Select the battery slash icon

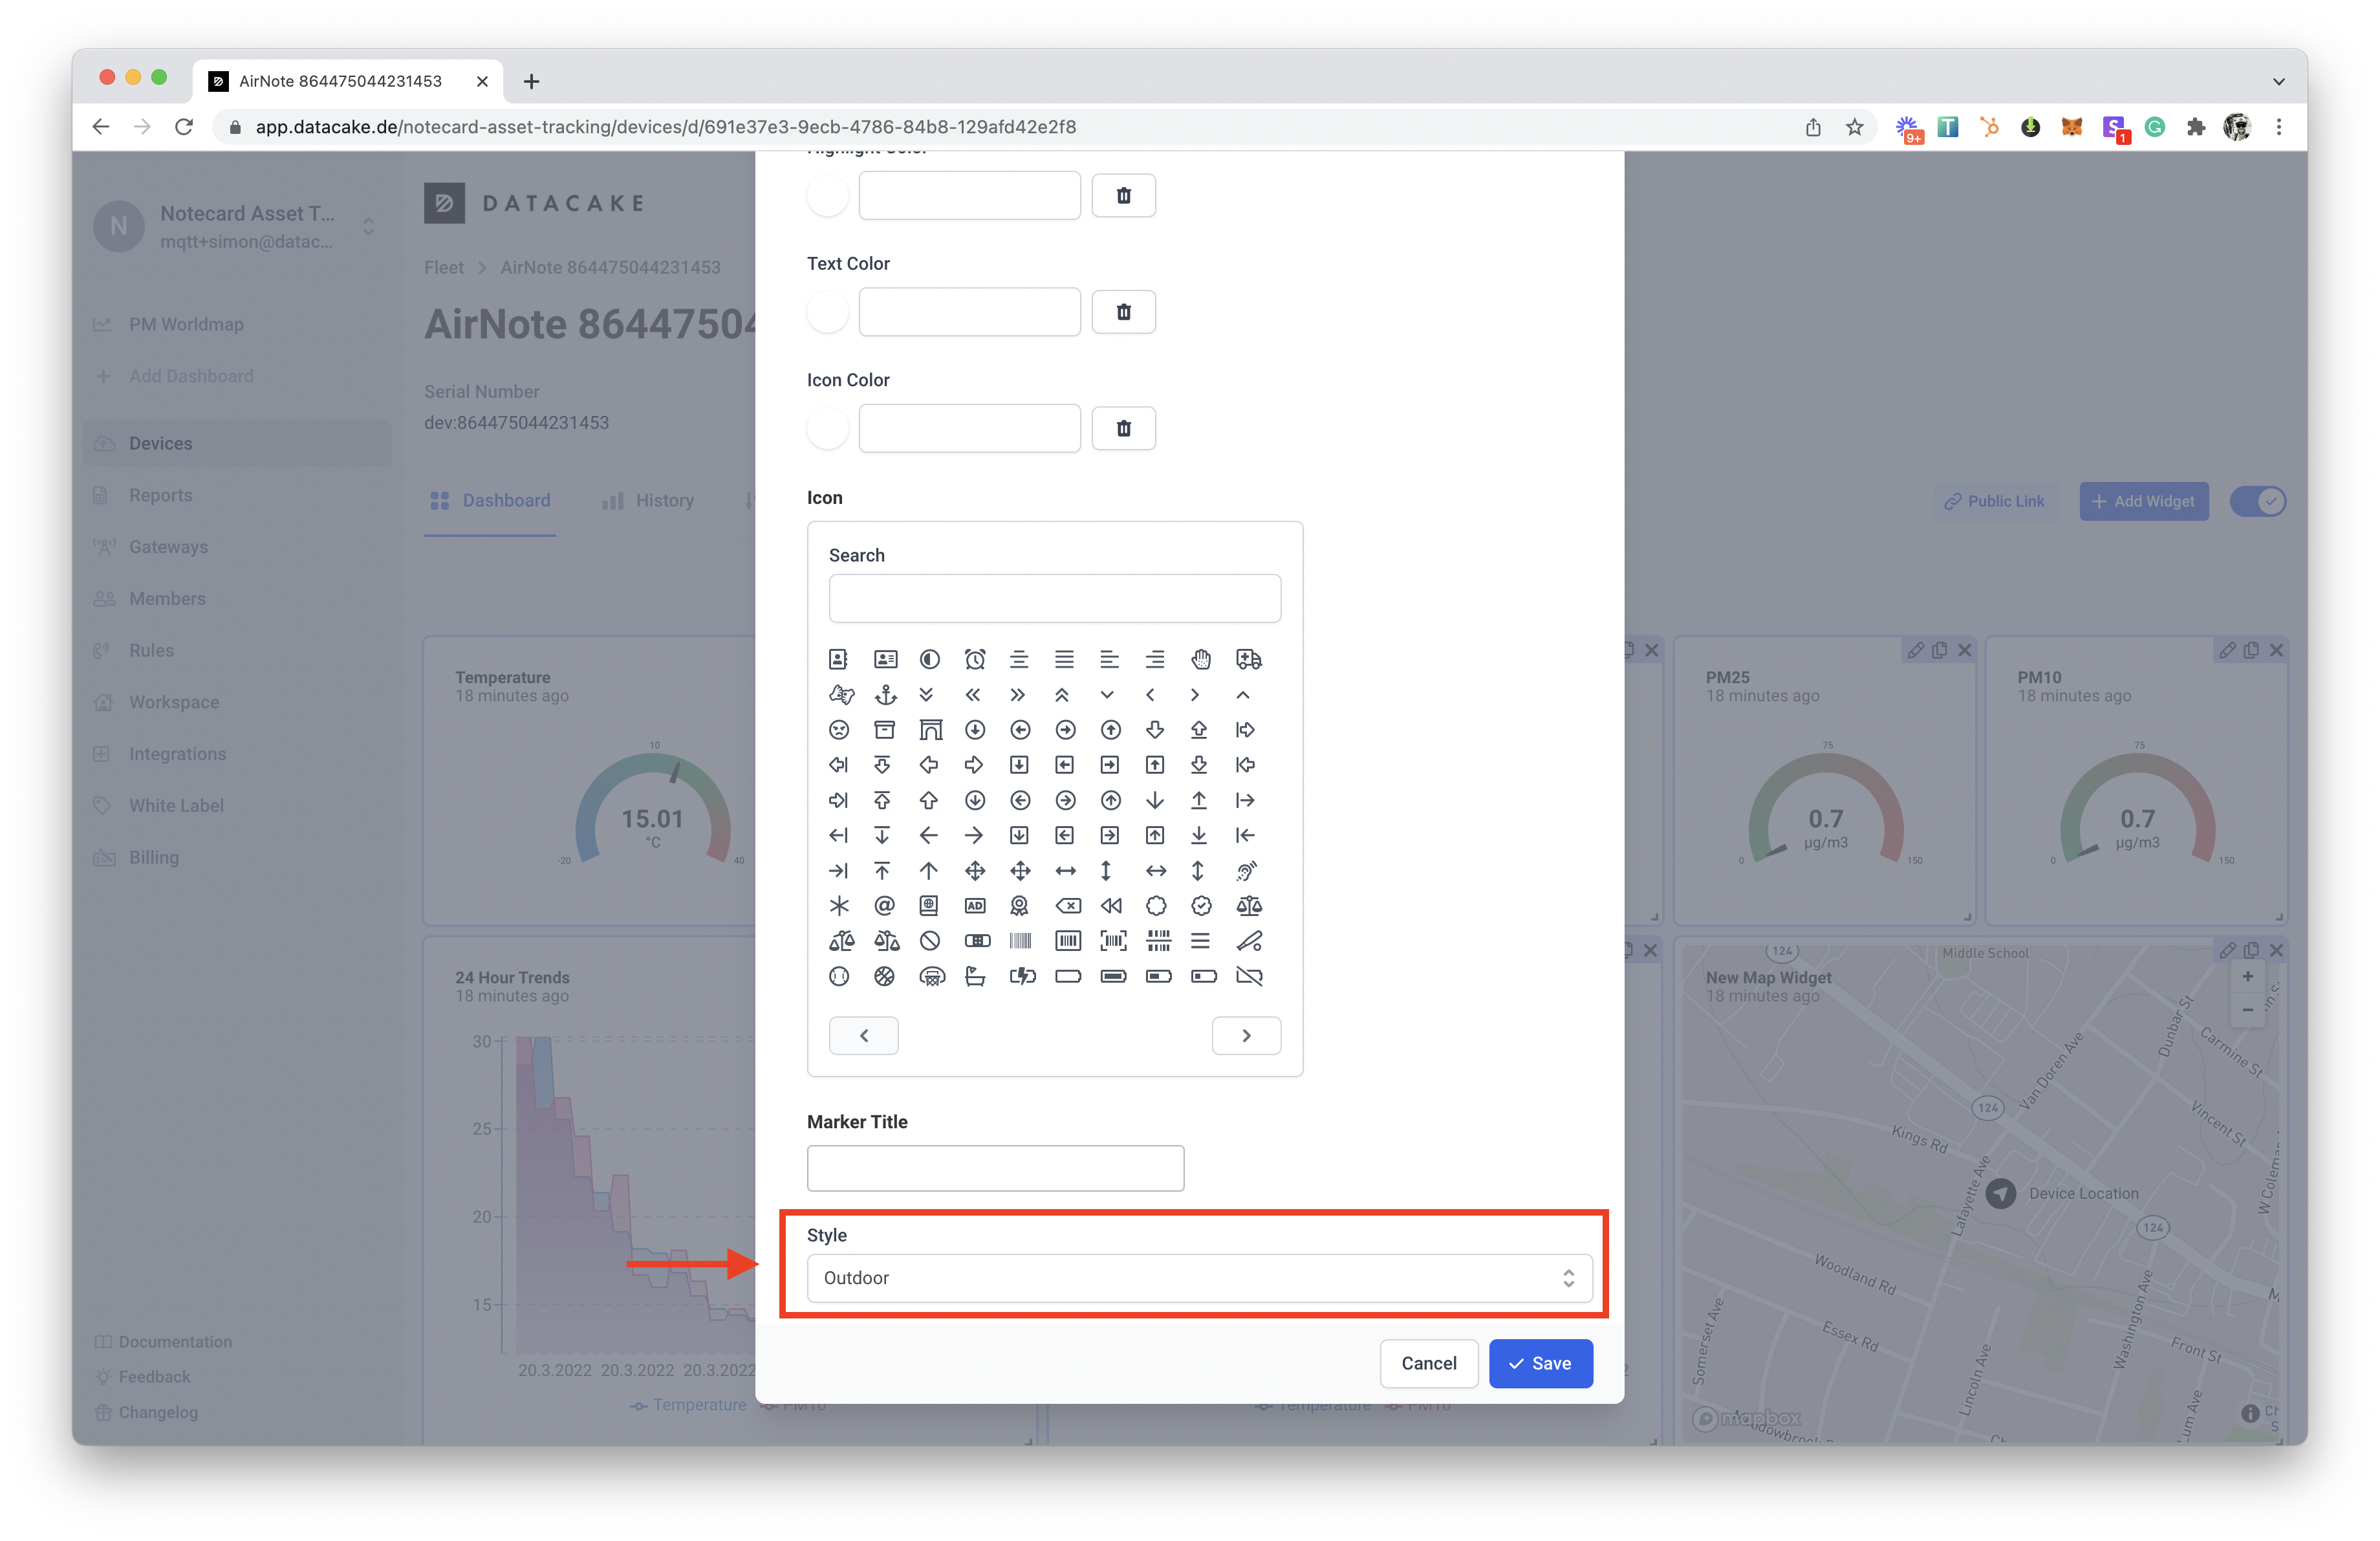pos(1248,976)
